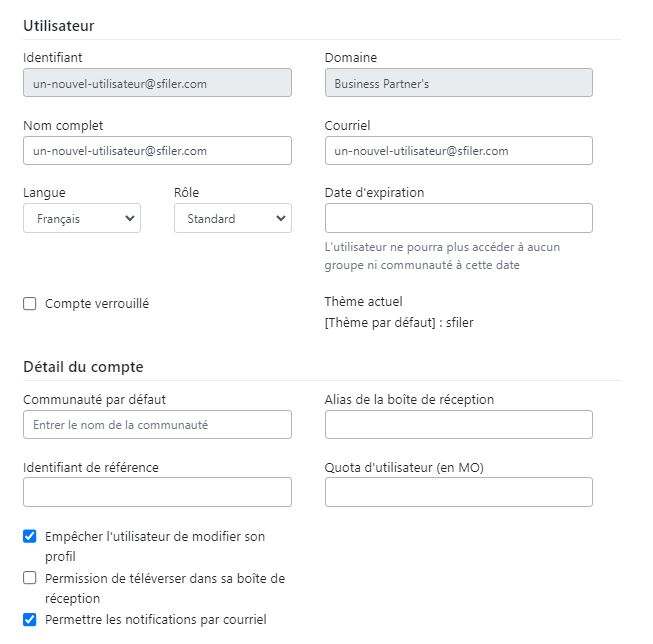Click the Communauté par défaut input
Screen dimensions: 653x644
[x=157, y=425]
